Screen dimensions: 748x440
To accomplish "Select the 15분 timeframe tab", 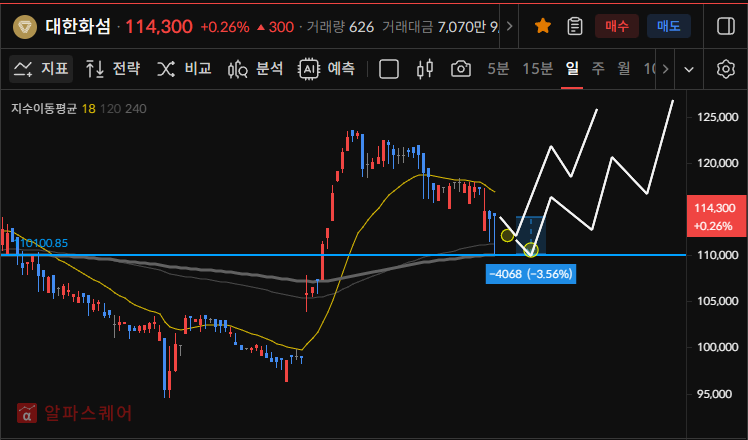I will coord(537,69).
